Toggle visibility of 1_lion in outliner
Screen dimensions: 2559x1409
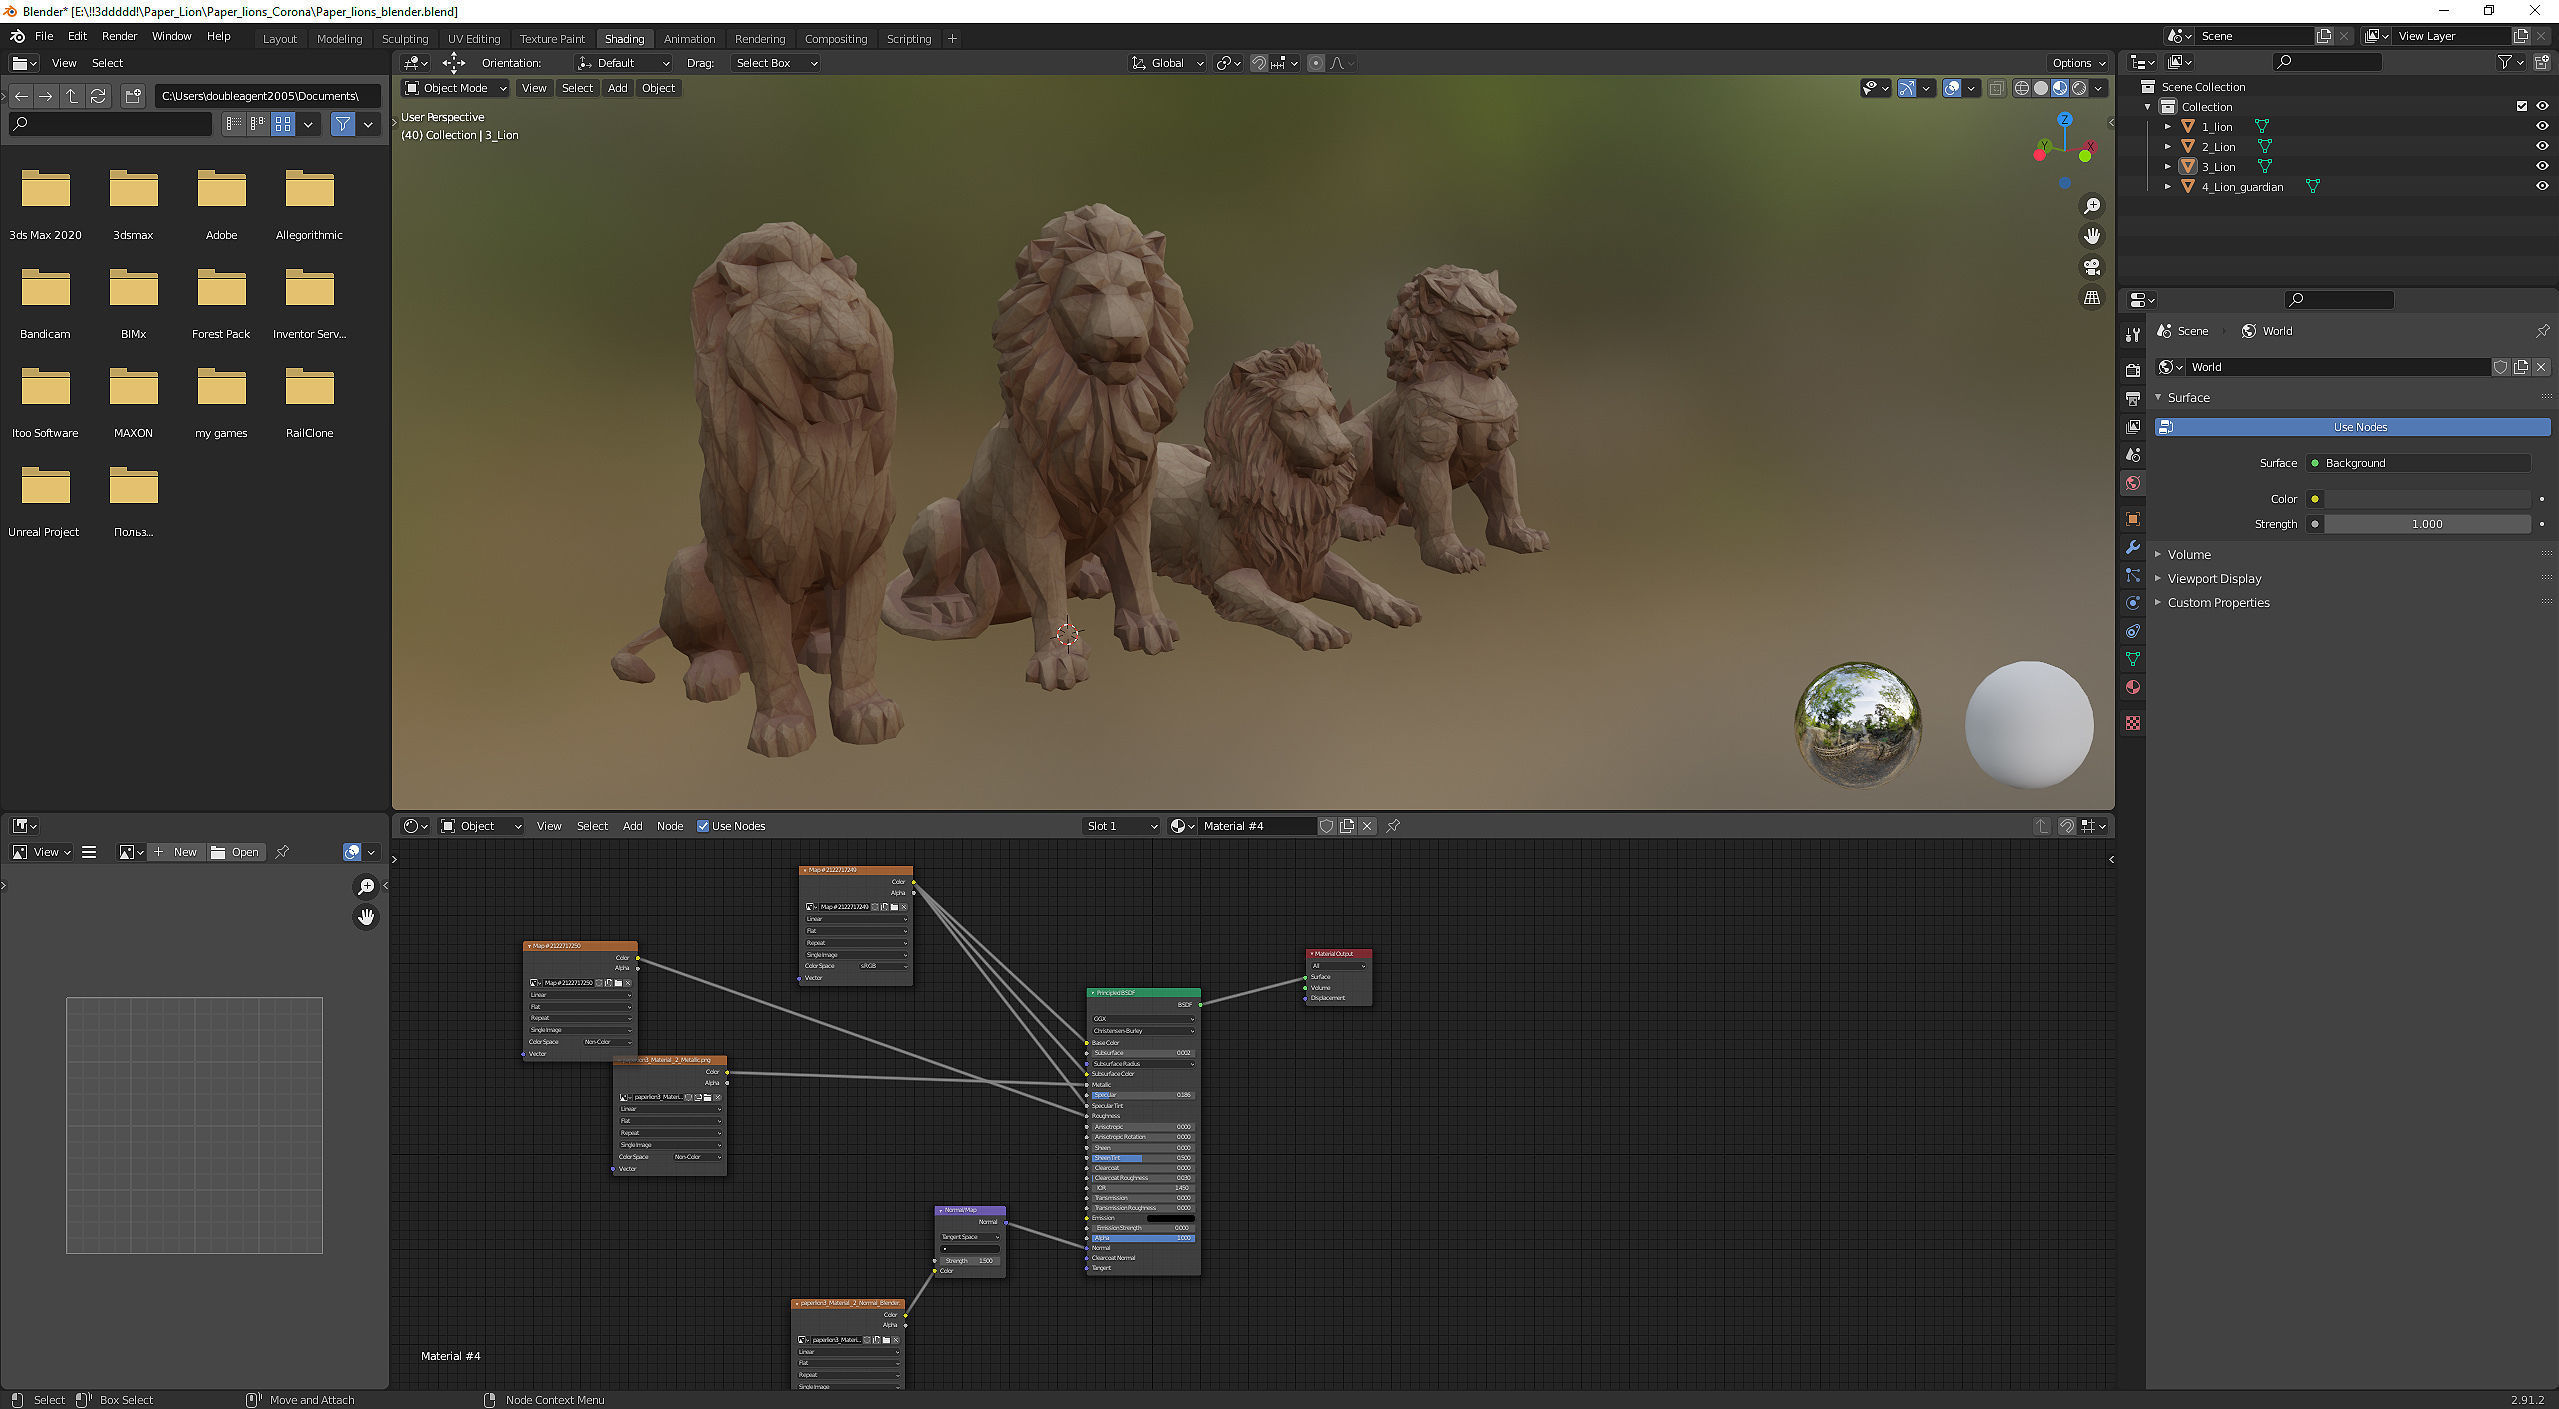pyautogui.click(x=2541, y=127)
